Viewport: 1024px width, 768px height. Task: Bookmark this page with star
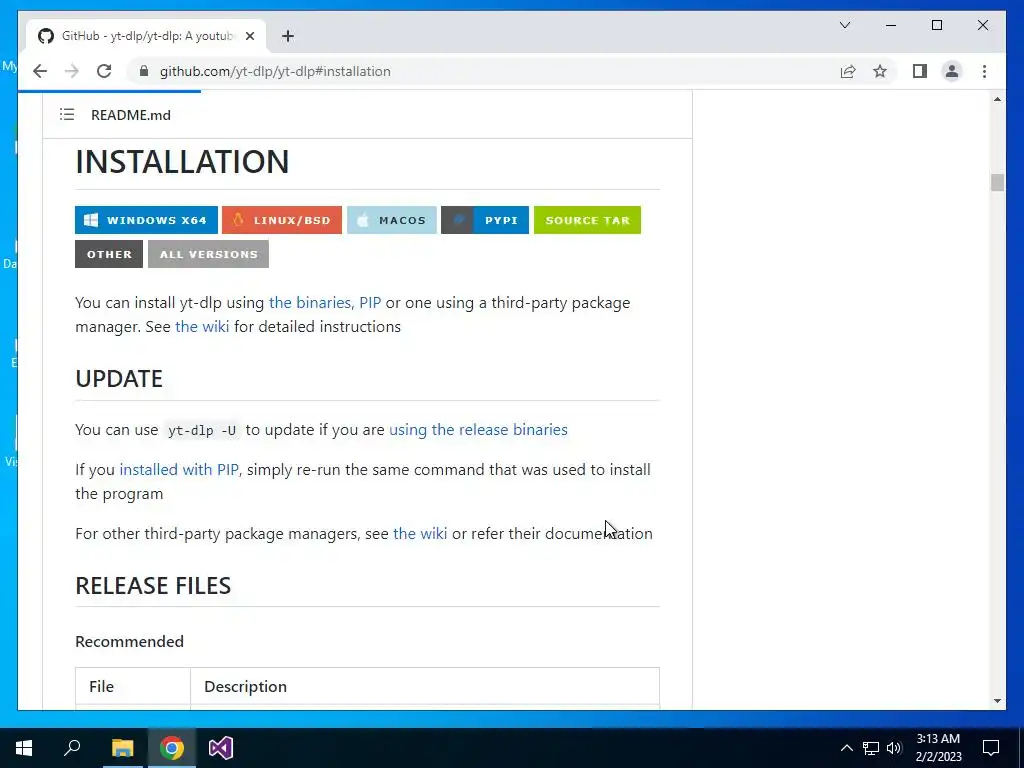880,71
